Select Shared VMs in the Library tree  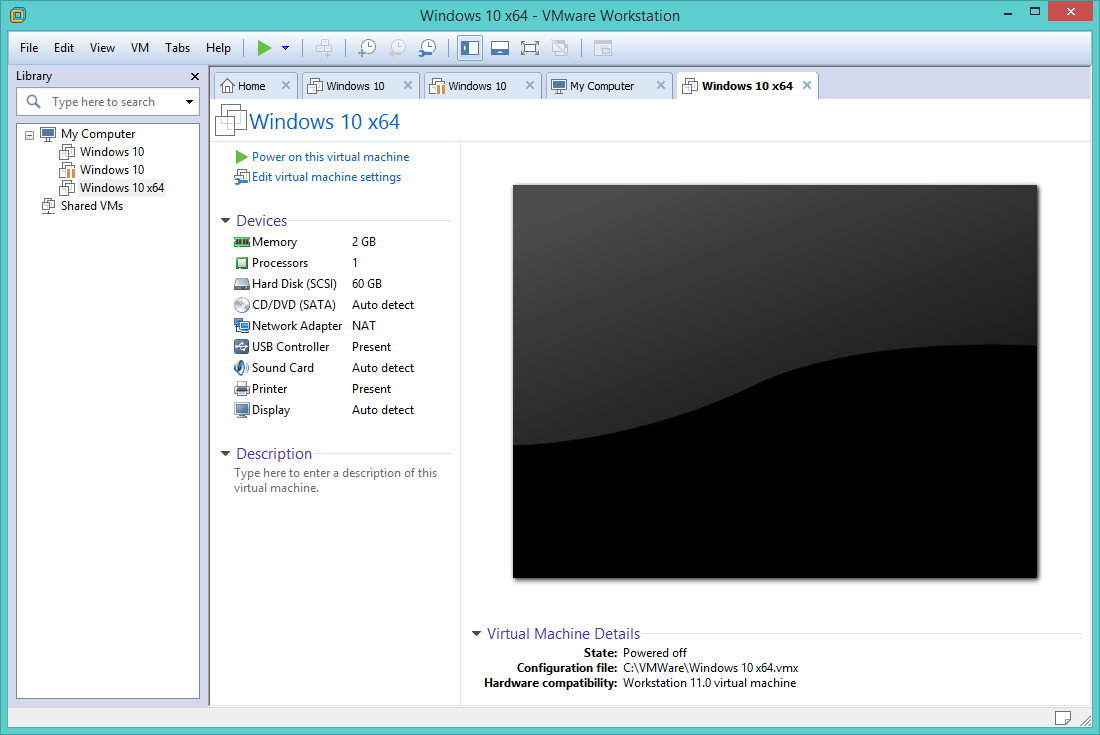(x=91, y=205)
